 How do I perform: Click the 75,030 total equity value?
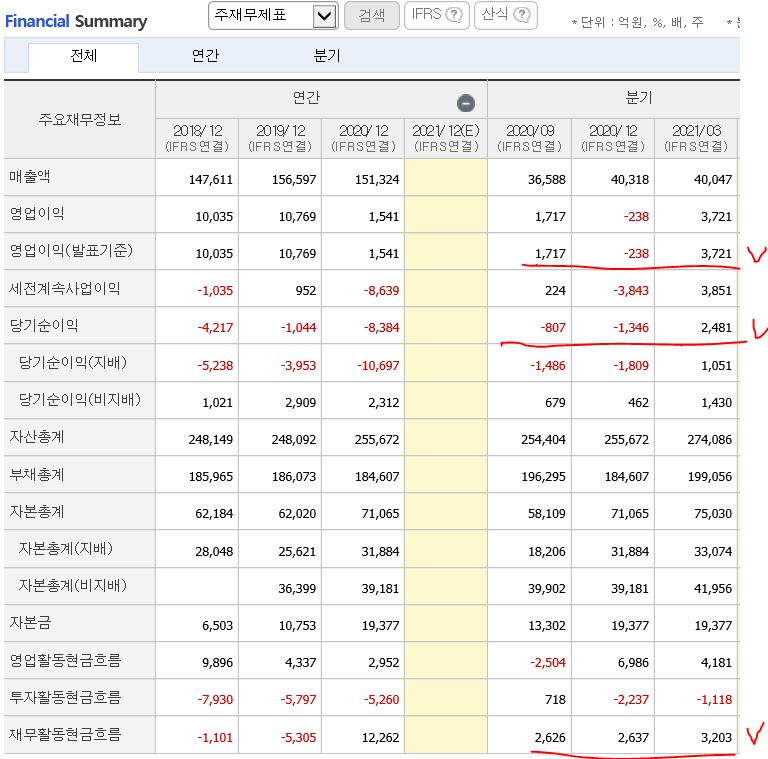(713, 514)
